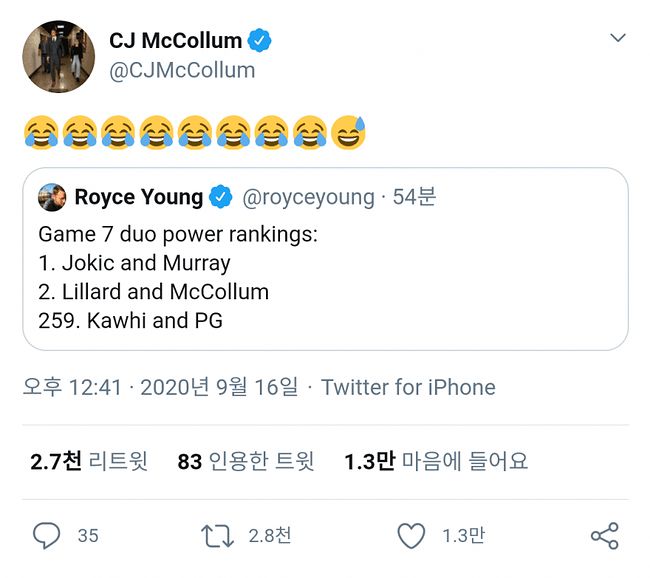Click the retweet arrows icon
Image resolution: width=650 pixels, height=578 pixels.
[217, 536]
